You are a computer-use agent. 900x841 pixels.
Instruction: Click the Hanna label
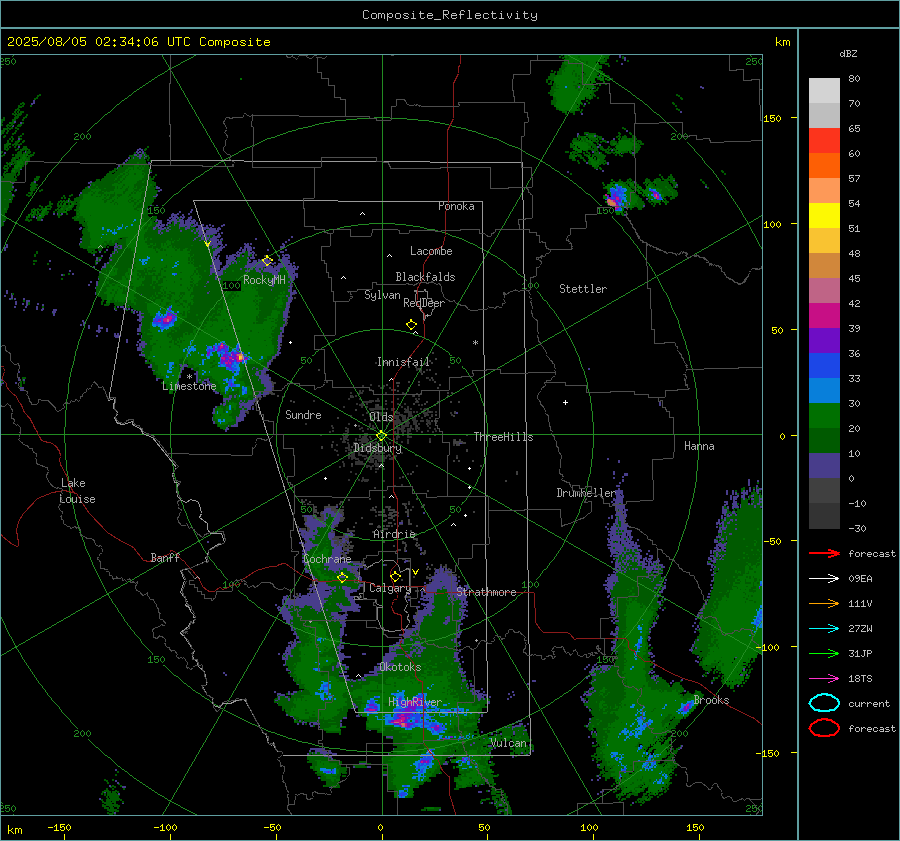[699, 446]
